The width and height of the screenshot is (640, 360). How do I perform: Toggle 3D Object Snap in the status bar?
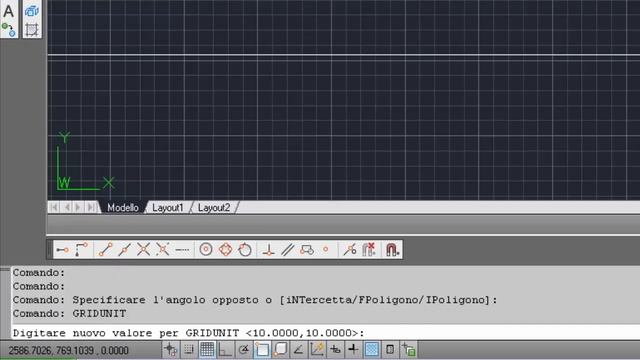280,350
